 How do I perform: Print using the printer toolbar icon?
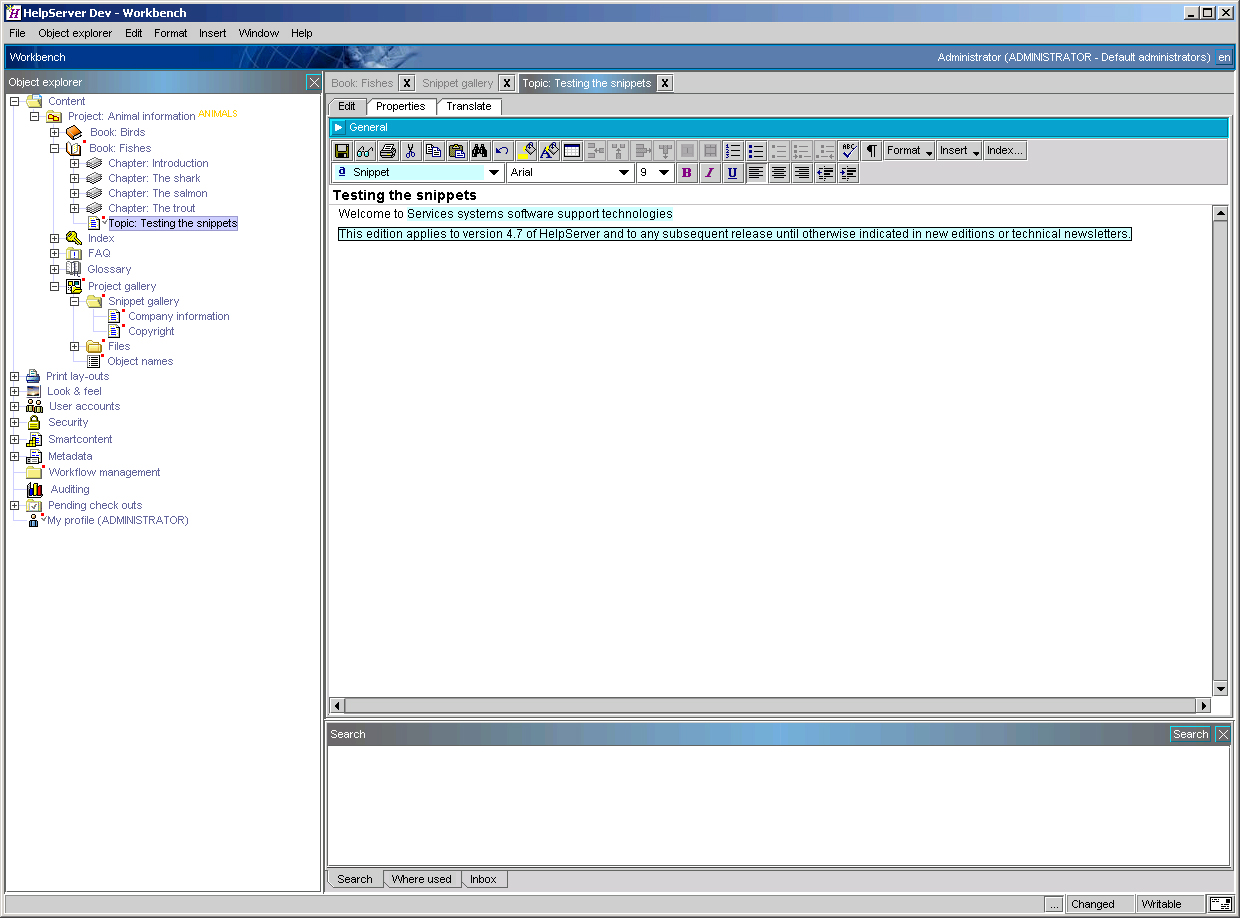tap(388, 151)
